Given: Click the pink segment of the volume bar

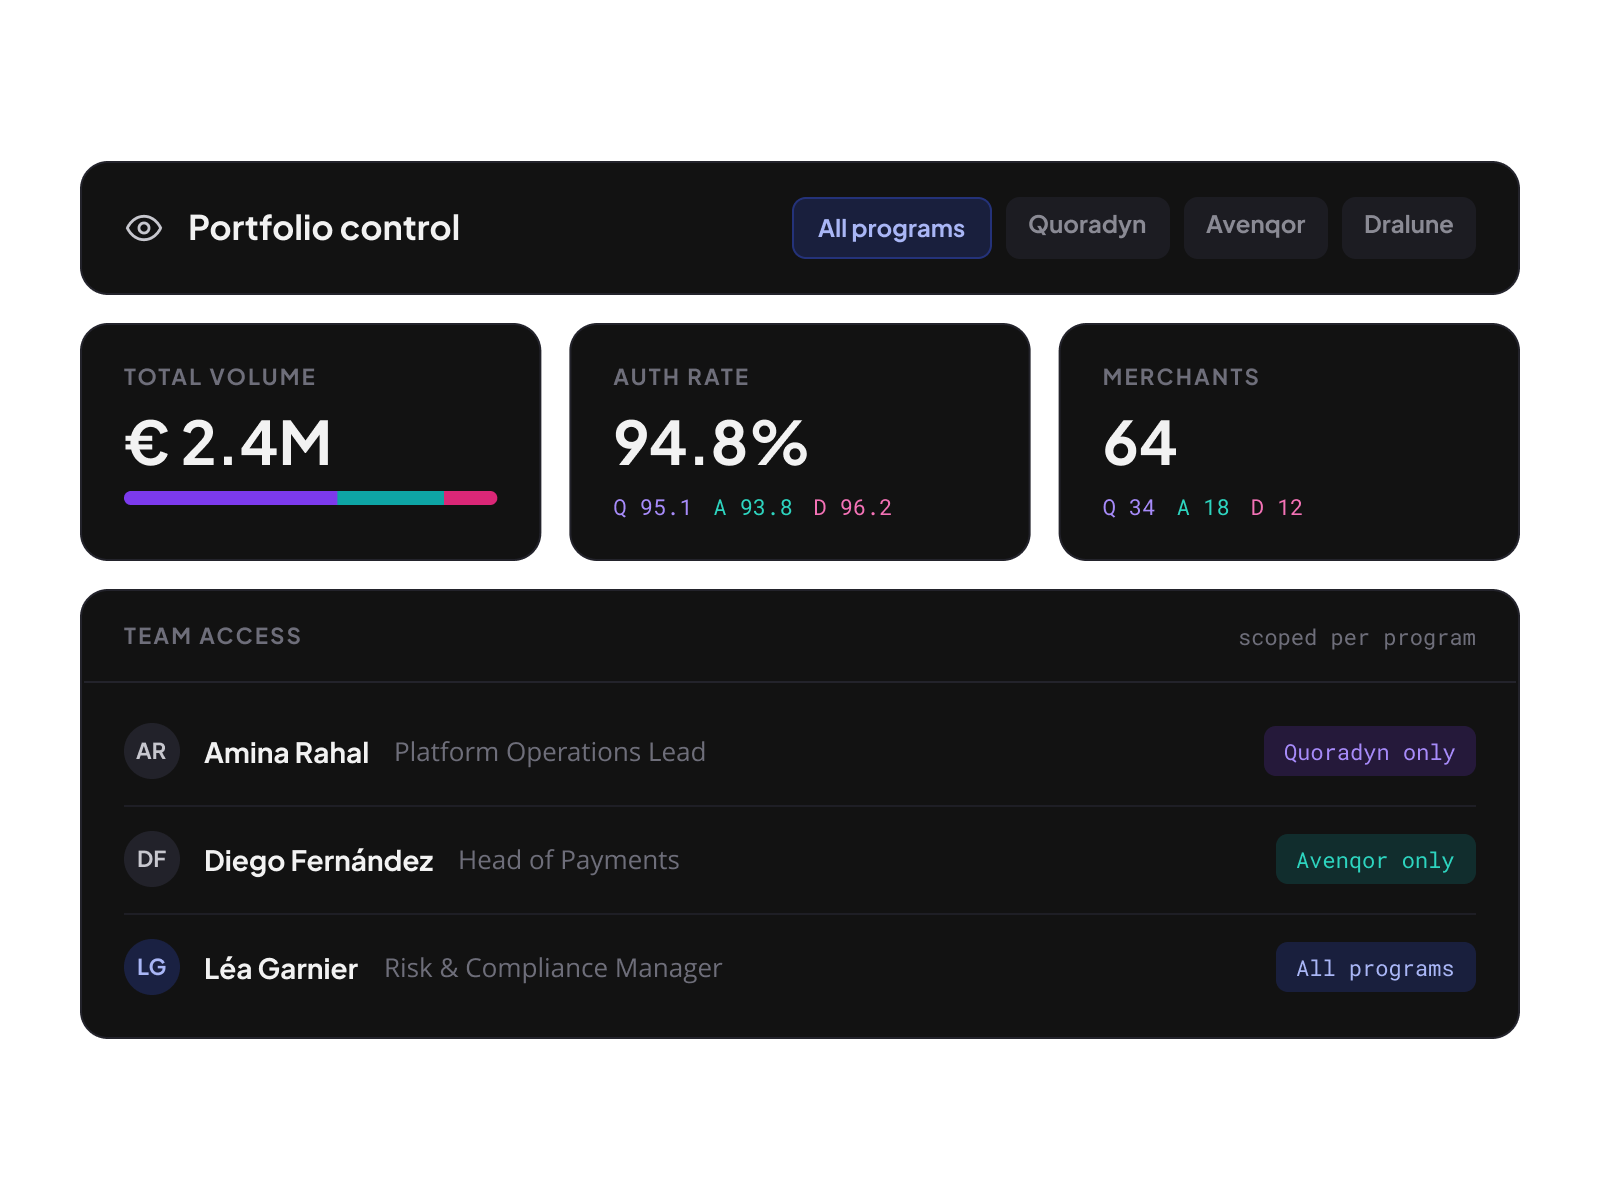Looking at the screenshot, I should point(470,498).
